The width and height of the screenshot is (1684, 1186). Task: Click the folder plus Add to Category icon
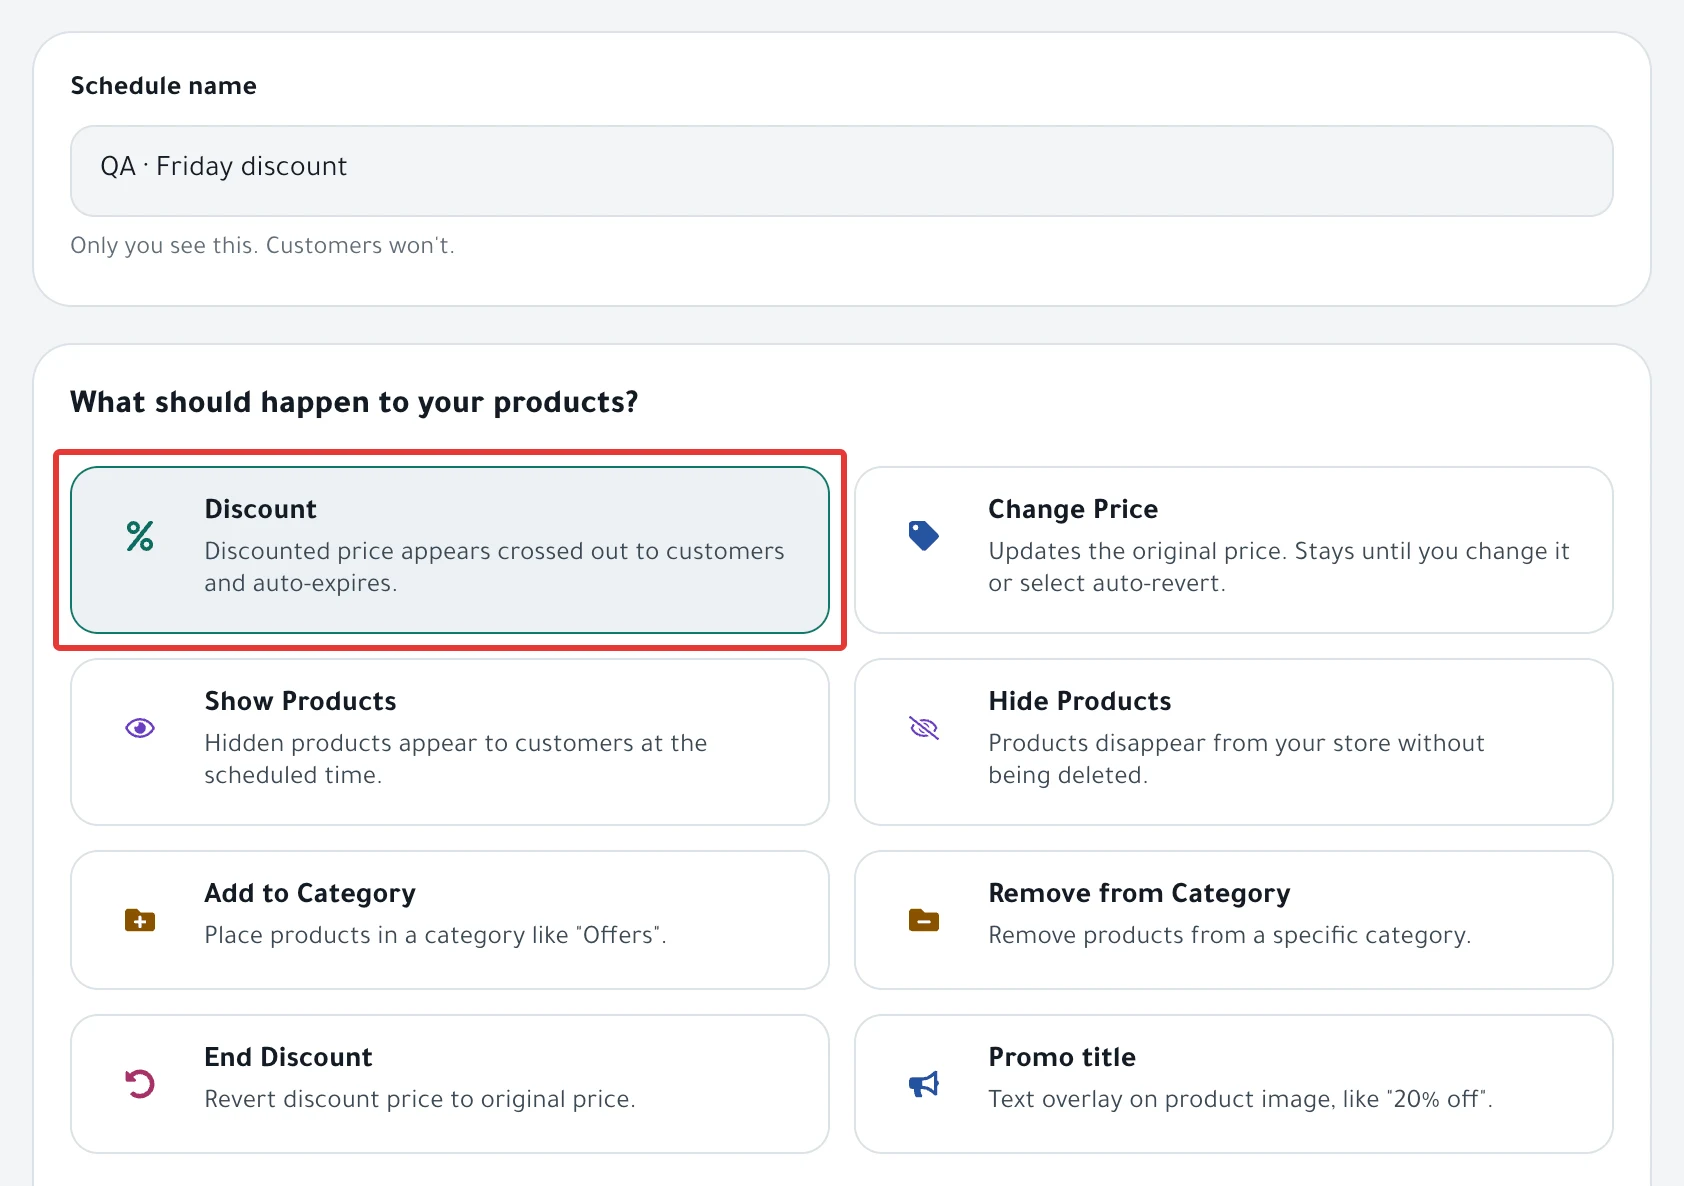[x=140, y=920]
